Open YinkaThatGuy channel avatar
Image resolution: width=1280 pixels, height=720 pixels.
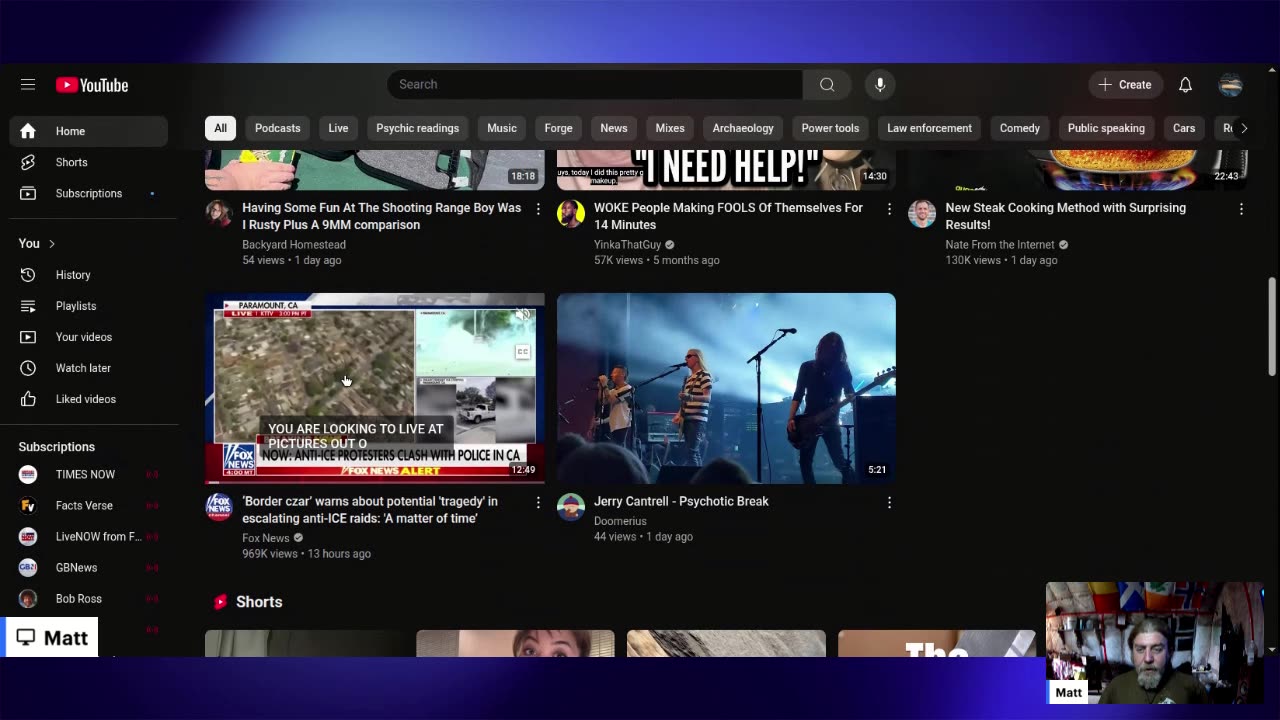click(x=570, y=213)
